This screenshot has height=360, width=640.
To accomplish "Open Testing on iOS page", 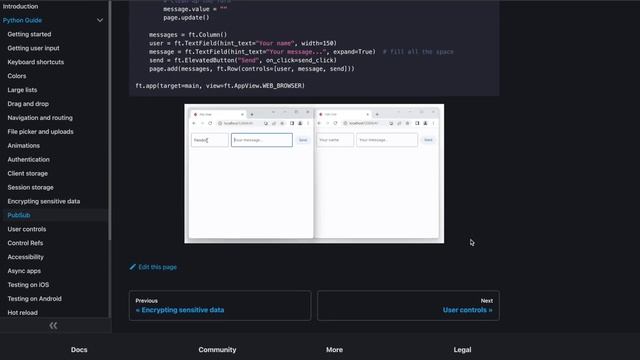I will (28, 284).
